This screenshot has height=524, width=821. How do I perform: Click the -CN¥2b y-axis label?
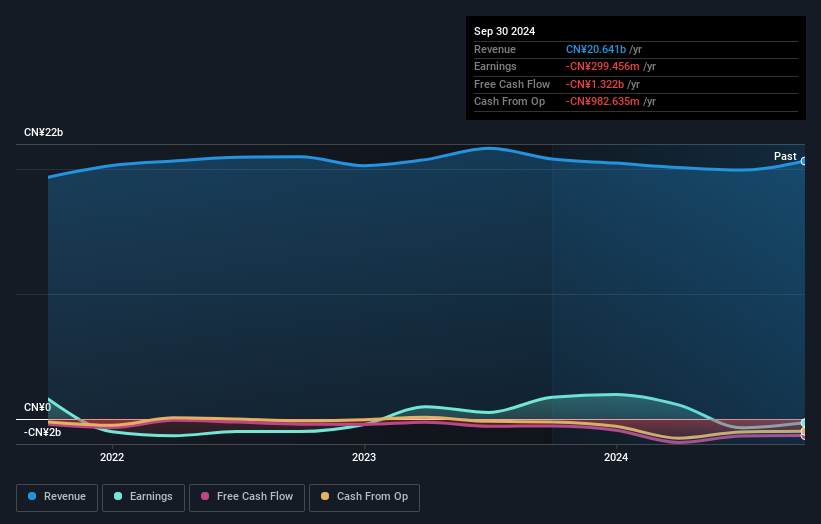[42, 432]
